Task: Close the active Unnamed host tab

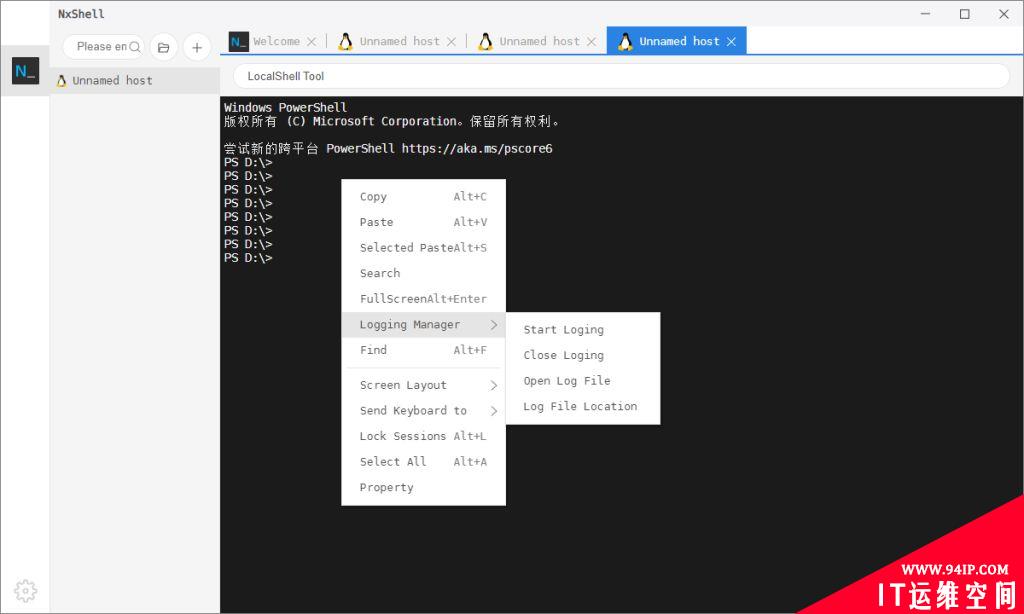Action: tap(731, 42)
